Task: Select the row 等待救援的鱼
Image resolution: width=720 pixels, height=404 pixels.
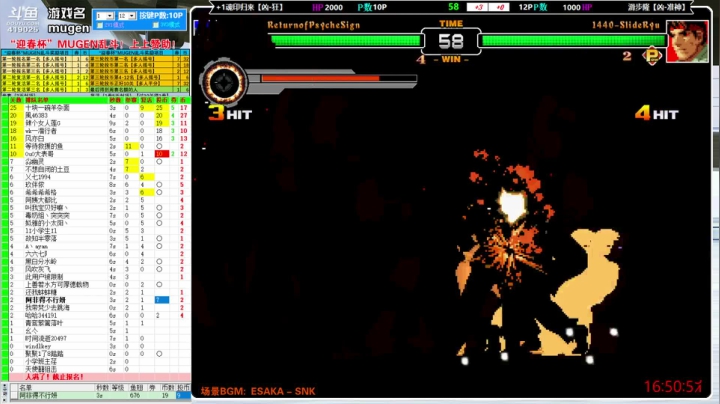Action: 96,146
